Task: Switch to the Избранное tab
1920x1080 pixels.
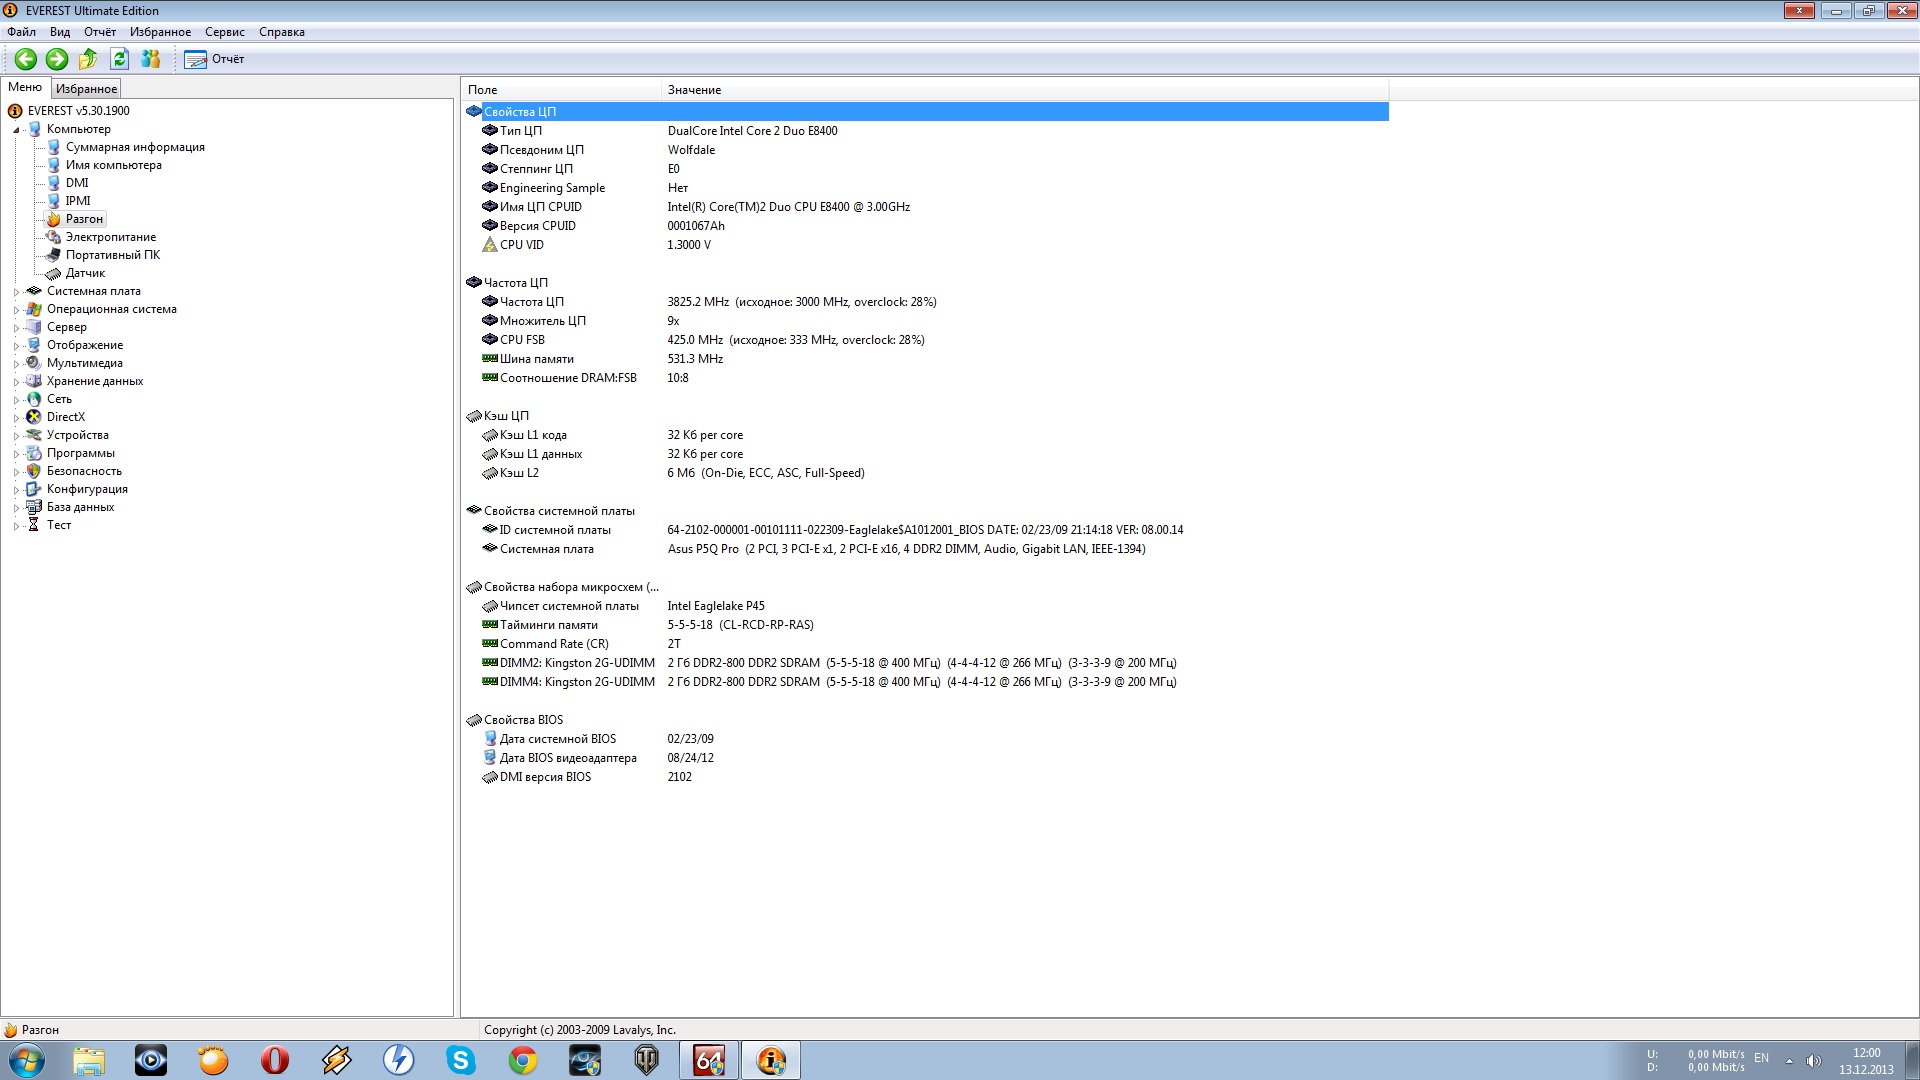Action: [x=86, y=89]
